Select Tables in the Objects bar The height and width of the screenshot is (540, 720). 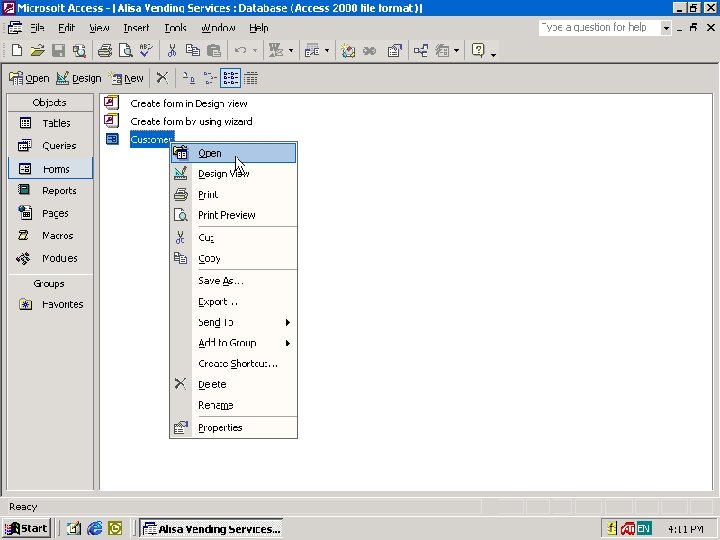click(51, 123)
